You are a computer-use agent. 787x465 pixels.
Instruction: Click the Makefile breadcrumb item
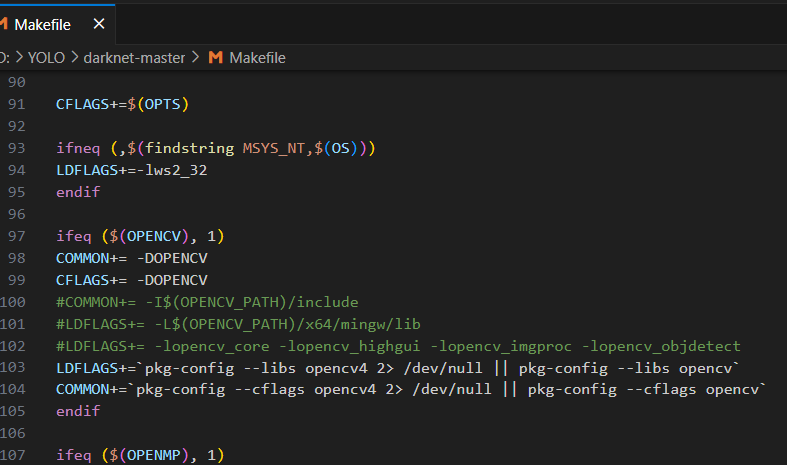click(x=257, y=58)
